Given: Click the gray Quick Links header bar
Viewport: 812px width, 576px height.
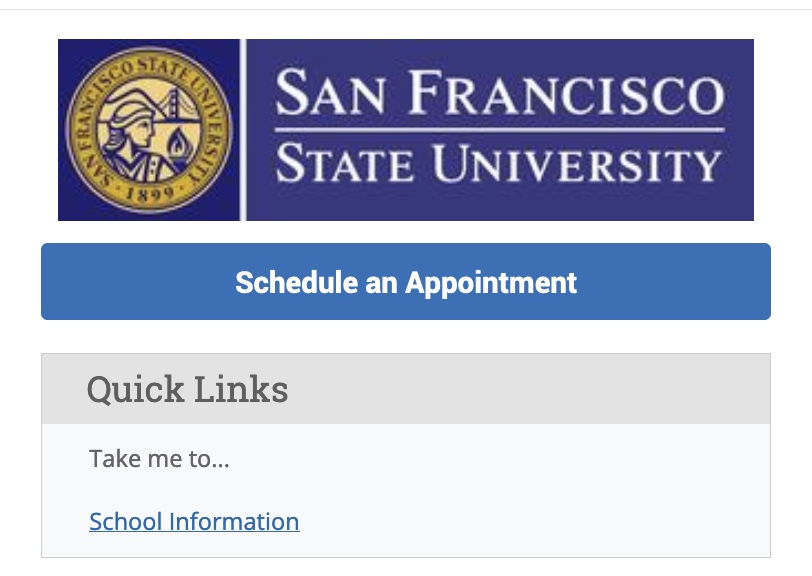Looking at the screenshot, I should tap(406, 388).
